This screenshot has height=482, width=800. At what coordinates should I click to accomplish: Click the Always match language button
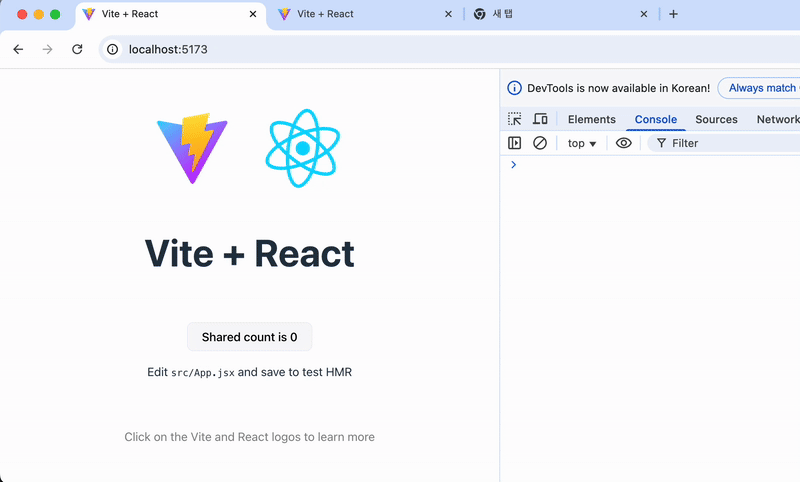pos(759,88)
